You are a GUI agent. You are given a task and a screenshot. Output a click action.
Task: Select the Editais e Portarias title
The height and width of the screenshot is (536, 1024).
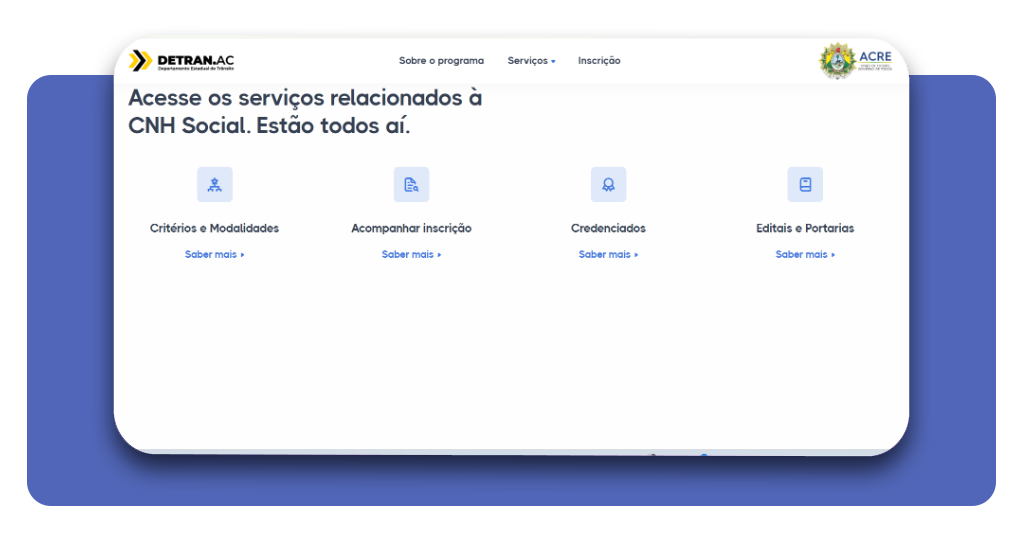pyautogui.click(x=805, y=229)
